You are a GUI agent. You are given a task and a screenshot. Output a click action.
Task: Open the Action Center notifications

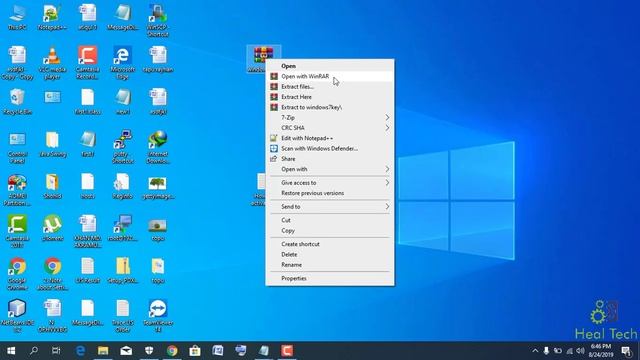[x=627, y=351]
